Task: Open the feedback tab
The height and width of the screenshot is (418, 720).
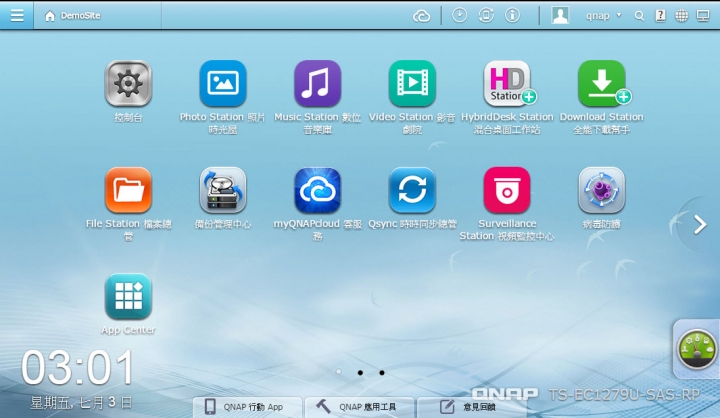Action: pyautogui.click(x=472, y=407)
